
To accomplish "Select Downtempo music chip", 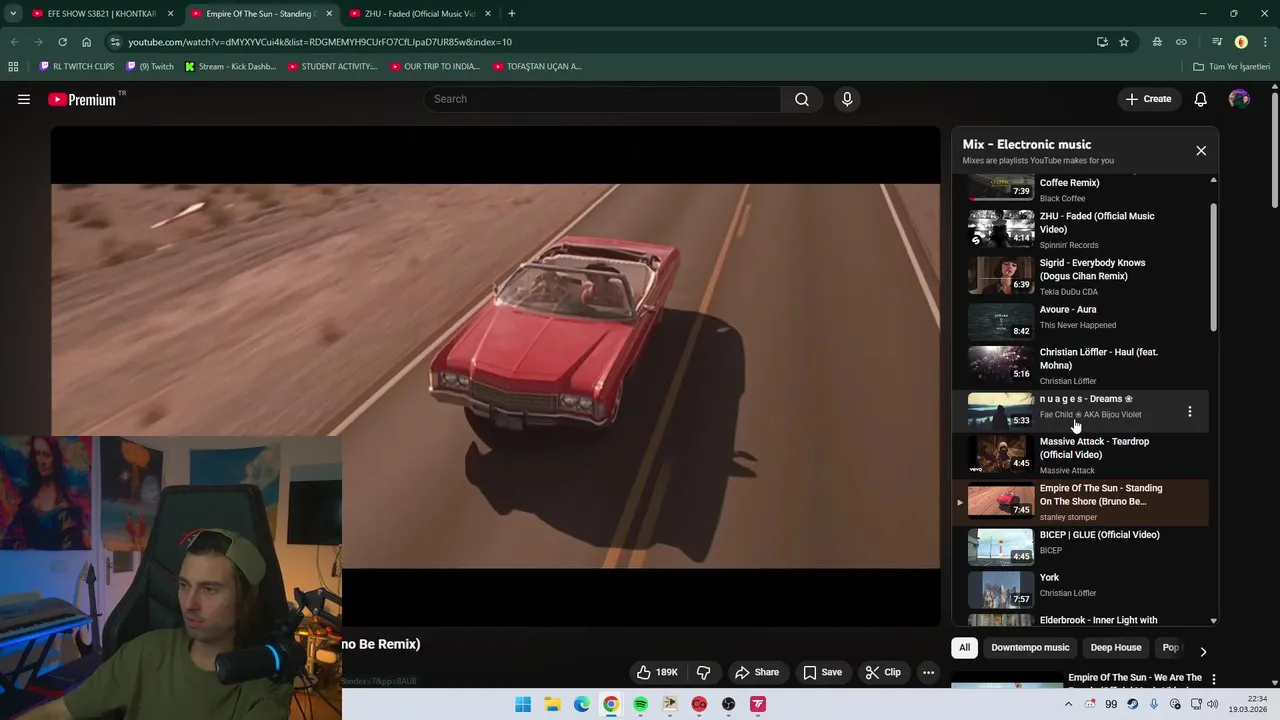I will click(1030, 647).
